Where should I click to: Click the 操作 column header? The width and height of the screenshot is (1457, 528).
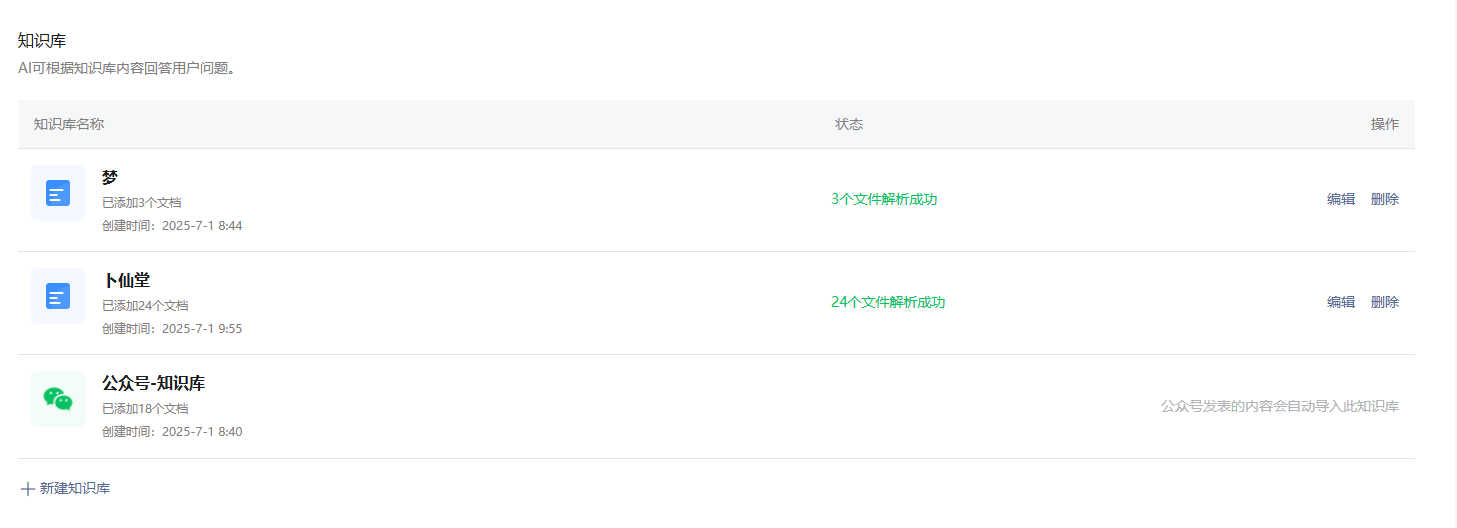coord(1385,124)
